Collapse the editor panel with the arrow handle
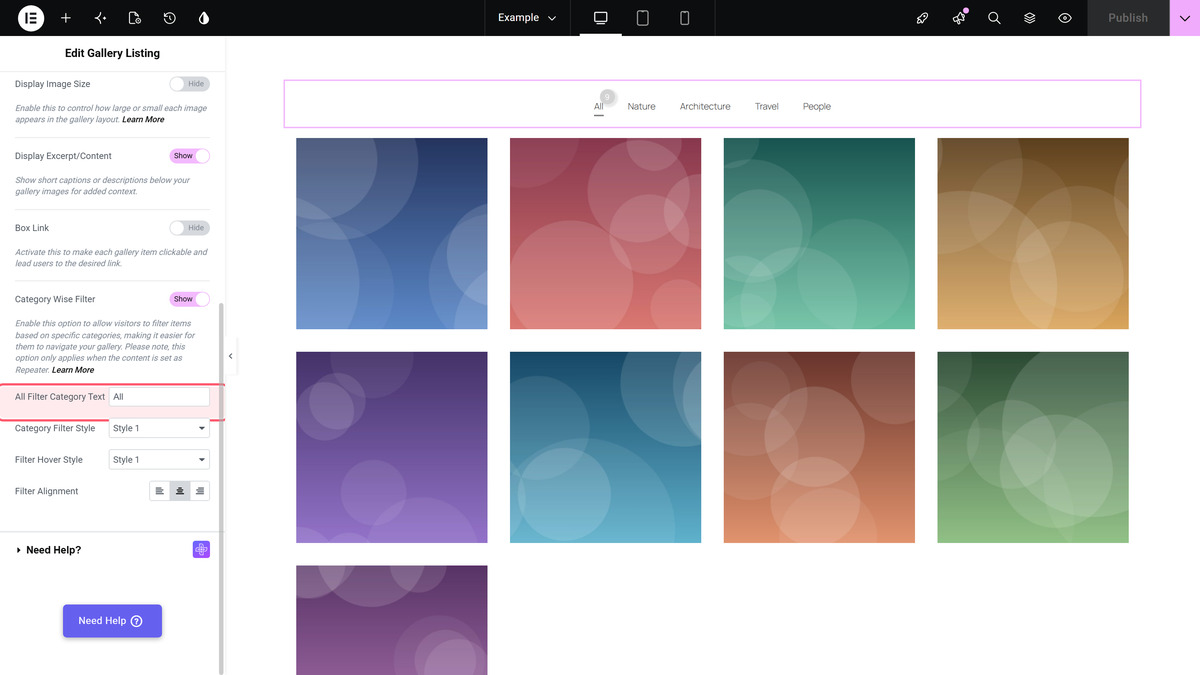Image resolution: width=1200 pixels, height=675 pixels. (x=230, y=356)
